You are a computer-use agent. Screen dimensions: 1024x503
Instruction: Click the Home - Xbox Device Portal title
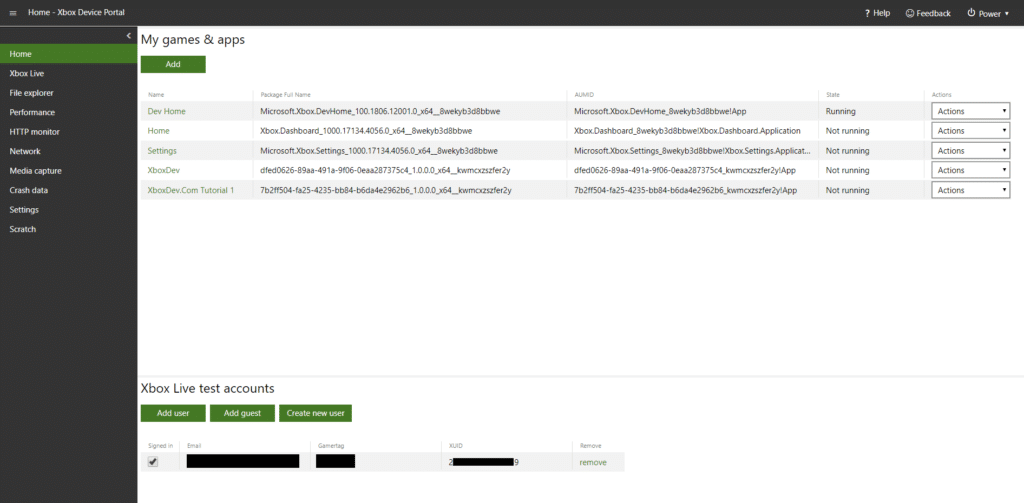[76, 12]
